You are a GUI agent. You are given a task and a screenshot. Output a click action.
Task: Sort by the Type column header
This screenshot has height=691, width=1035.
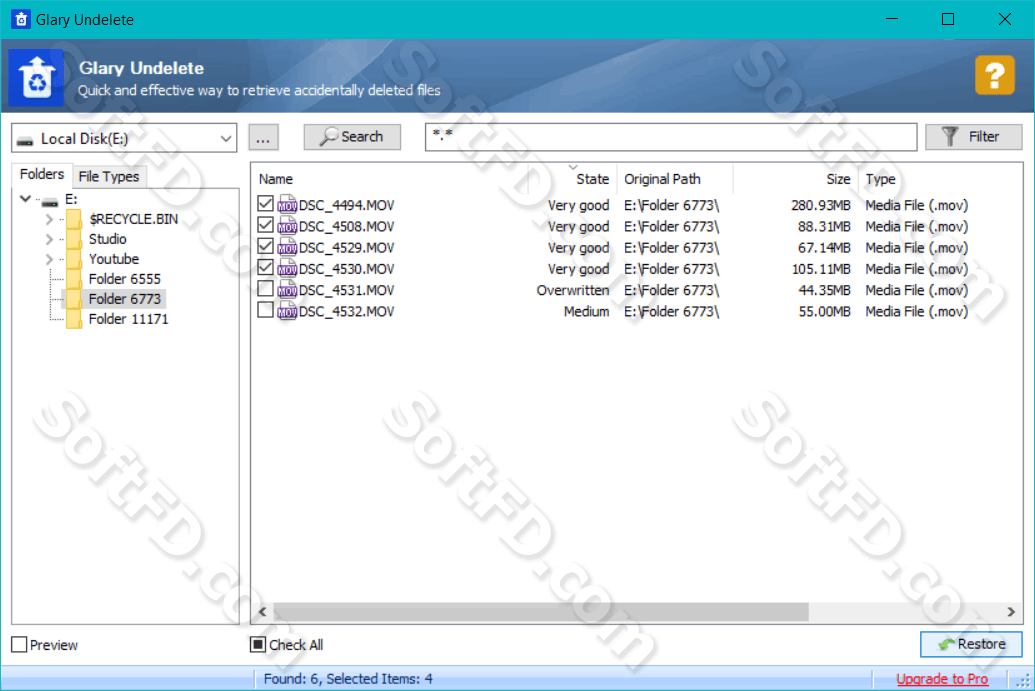(881, 179)
